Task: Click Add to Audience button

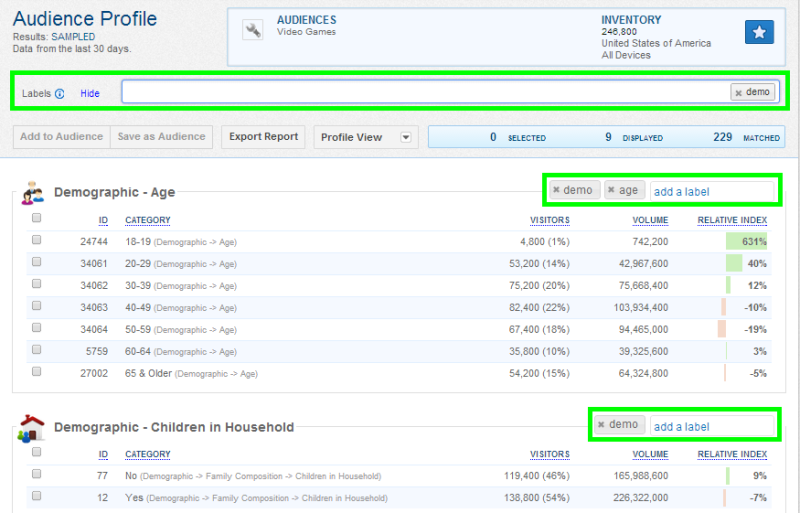Action: click(x=62, y=137)
